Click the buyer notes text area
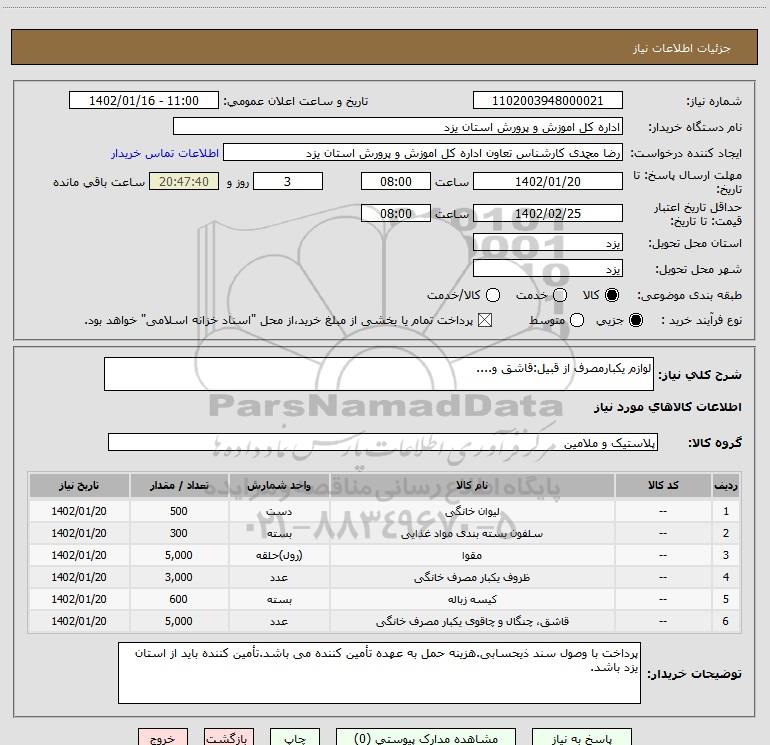770x745 pixels. 379,673
